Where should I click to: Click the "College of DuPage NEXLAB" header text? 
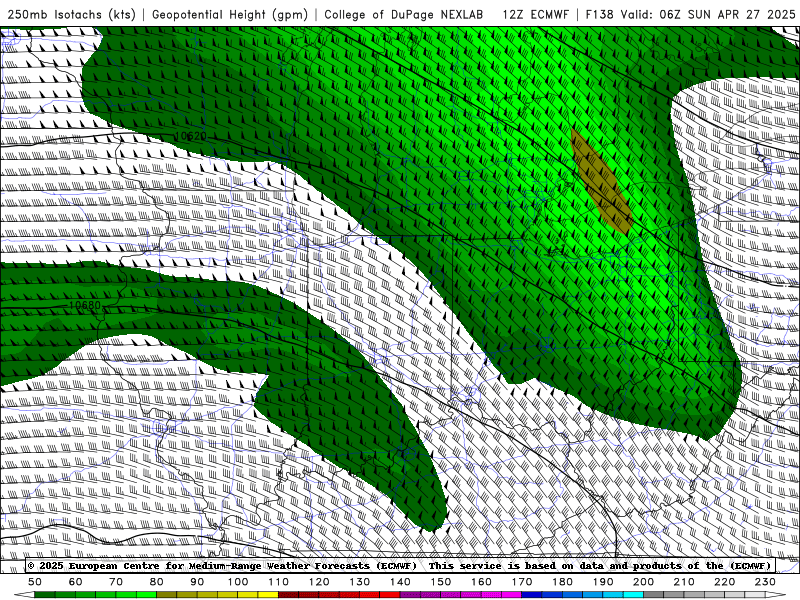(x=404, y=14)
